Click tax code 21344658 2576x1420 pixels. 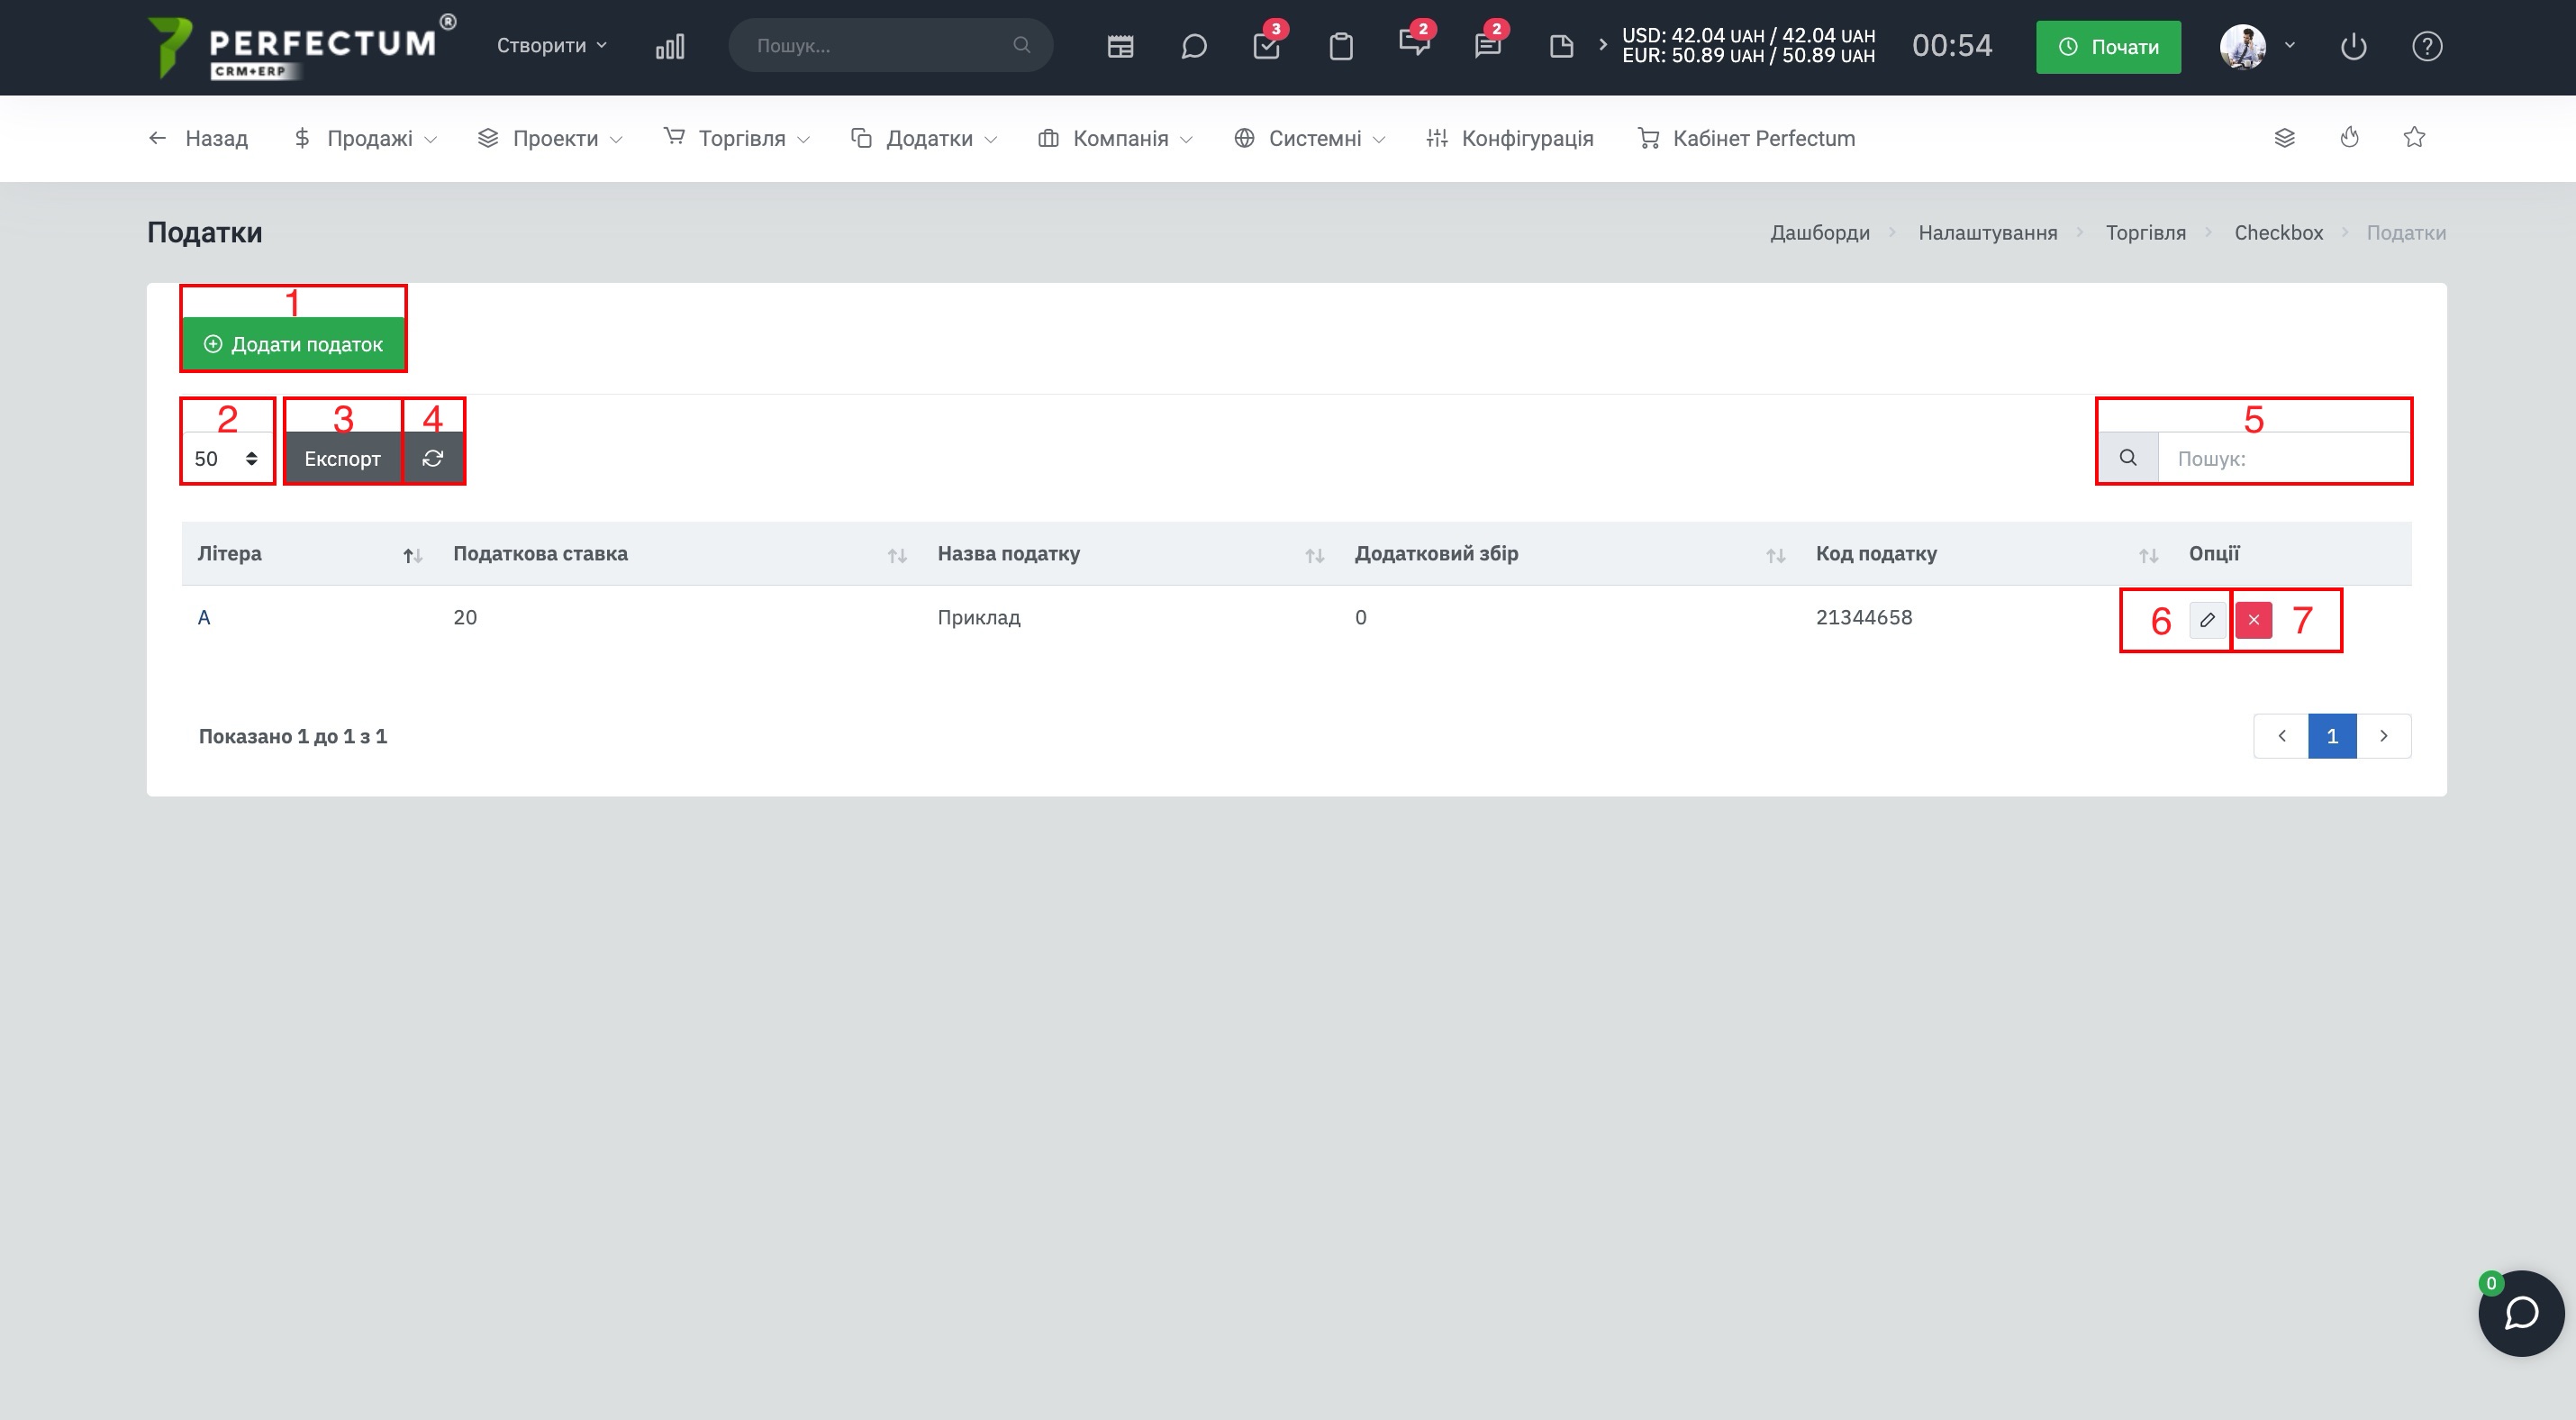click(x=1864, y=617)
